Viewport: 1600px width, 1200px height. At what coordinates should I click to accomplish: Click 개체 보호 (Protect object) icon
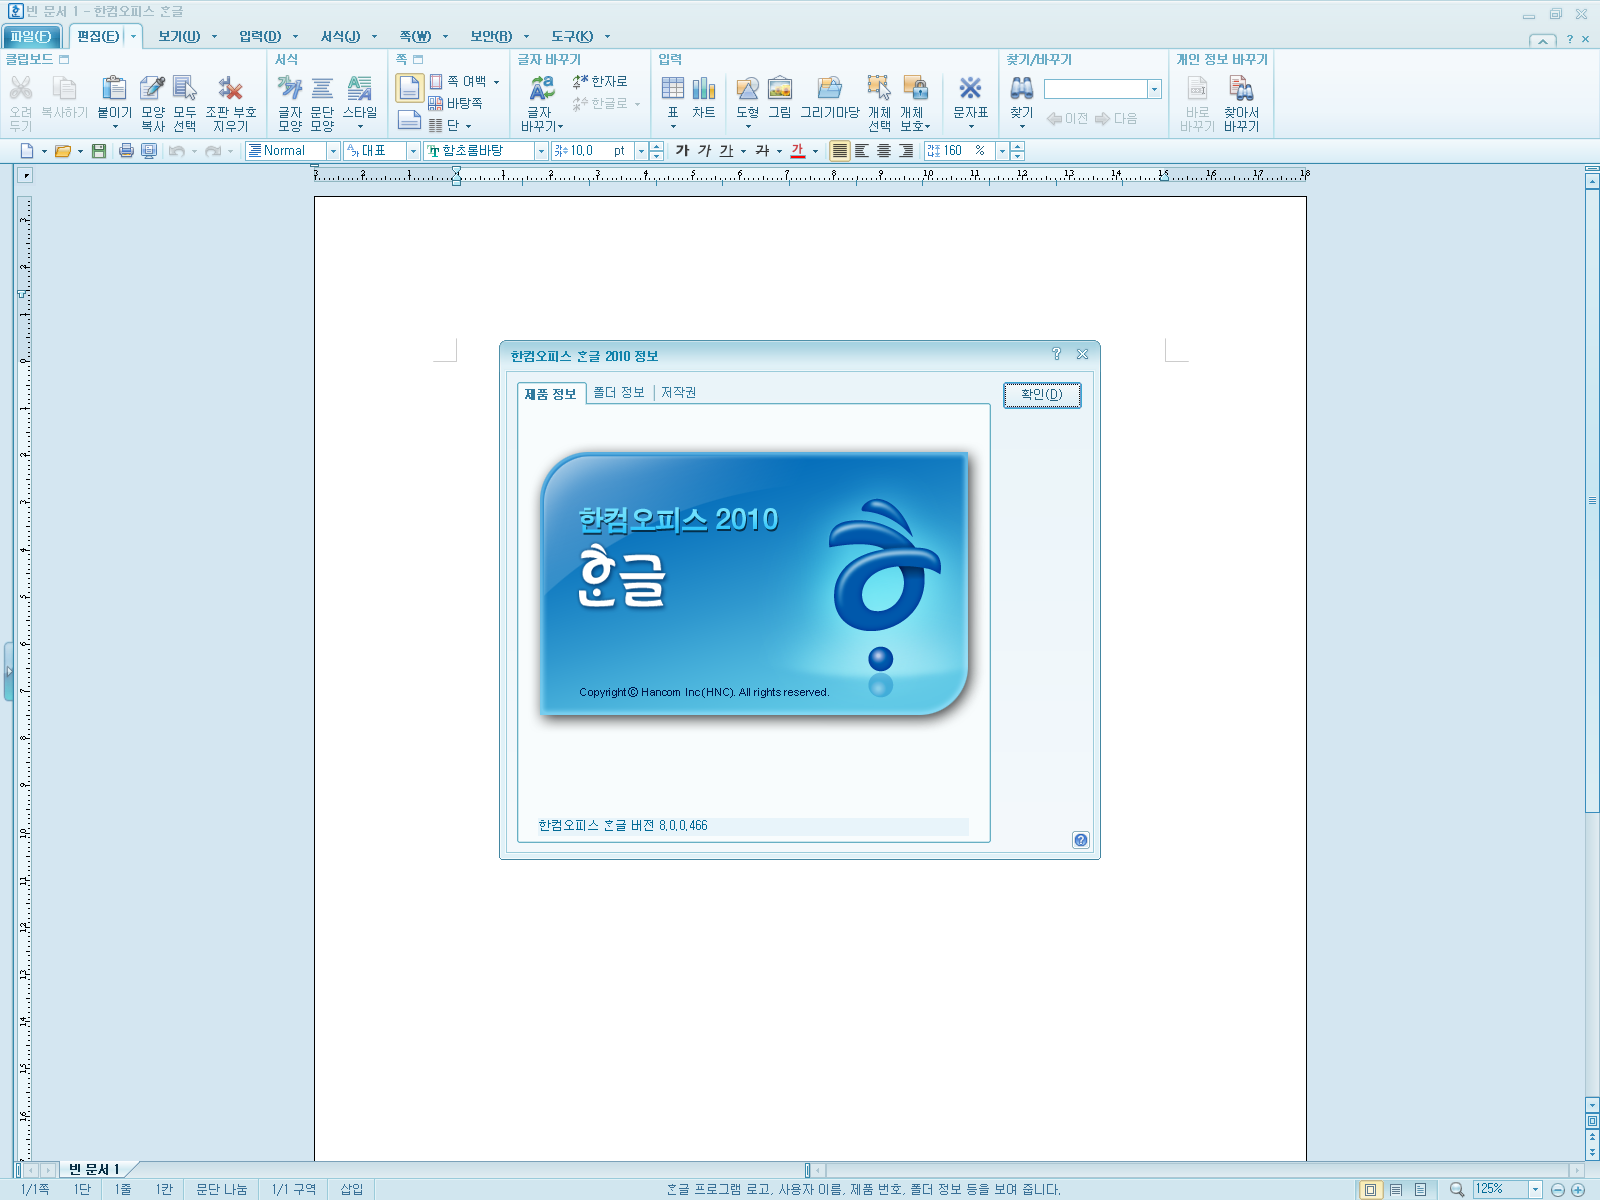coord(915,89)
